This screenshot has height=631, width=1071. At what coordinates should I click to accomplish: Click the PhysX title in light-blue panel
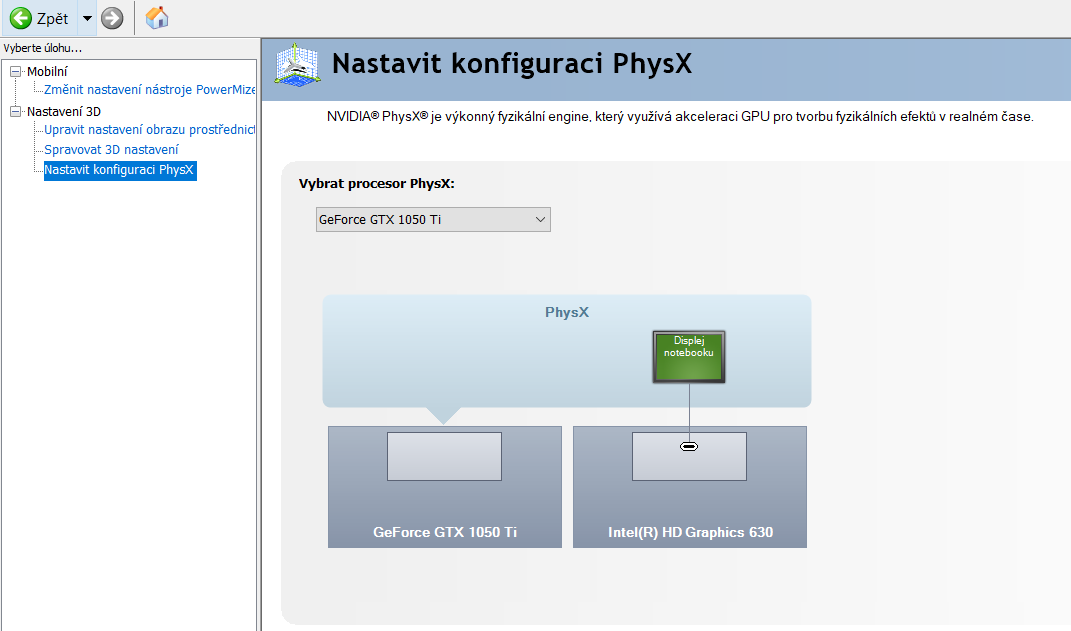tap(567, 312)
